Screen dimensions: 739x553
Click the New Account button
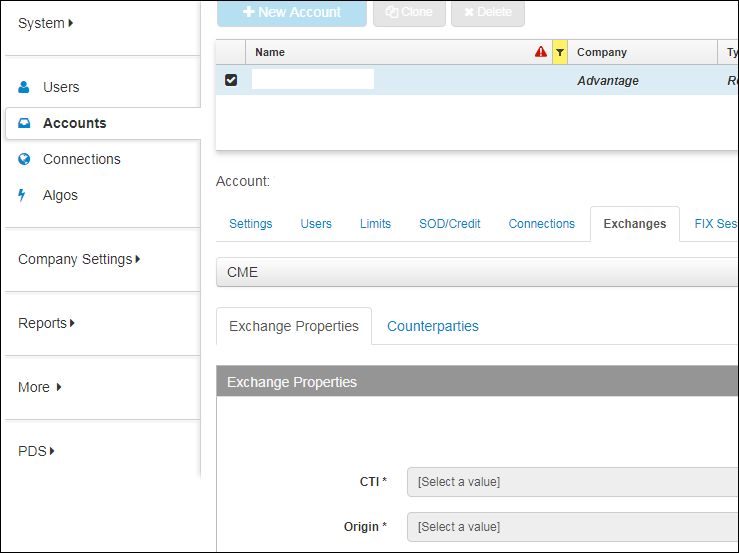(x=291, y=12)
